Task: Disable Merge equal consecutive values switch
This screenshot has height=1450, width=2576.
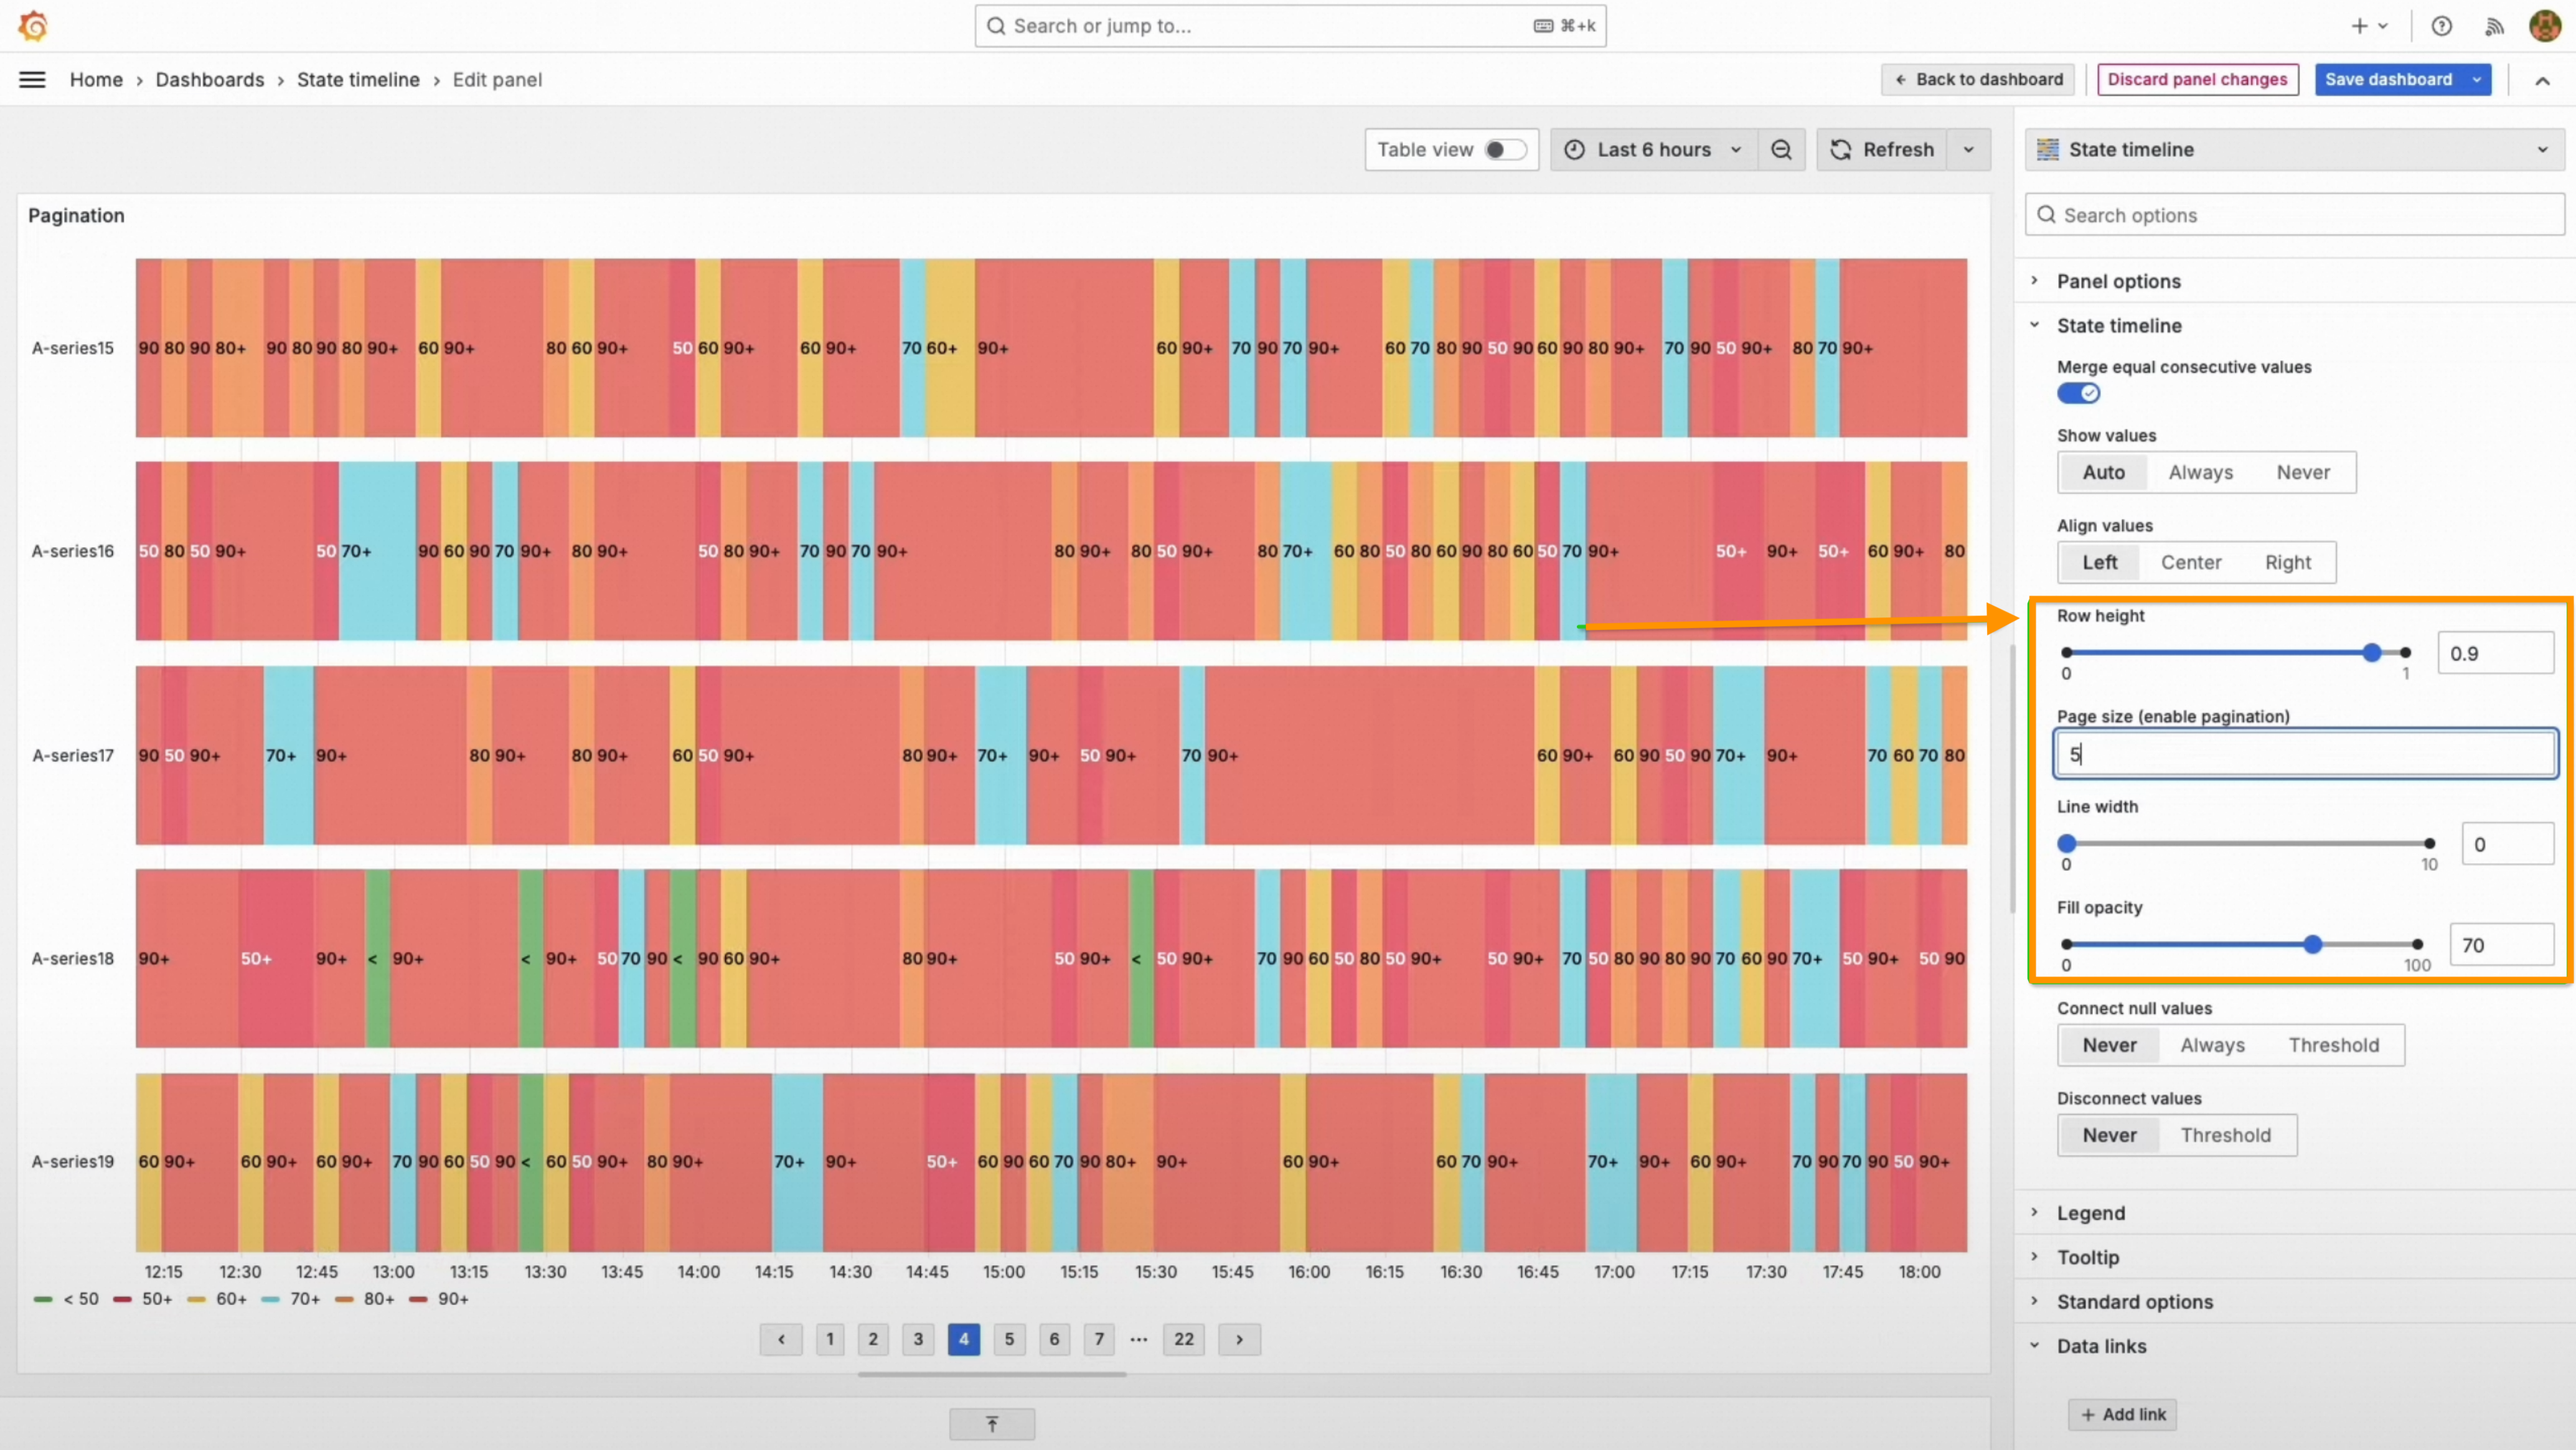Action: (x=2078, y=393)
